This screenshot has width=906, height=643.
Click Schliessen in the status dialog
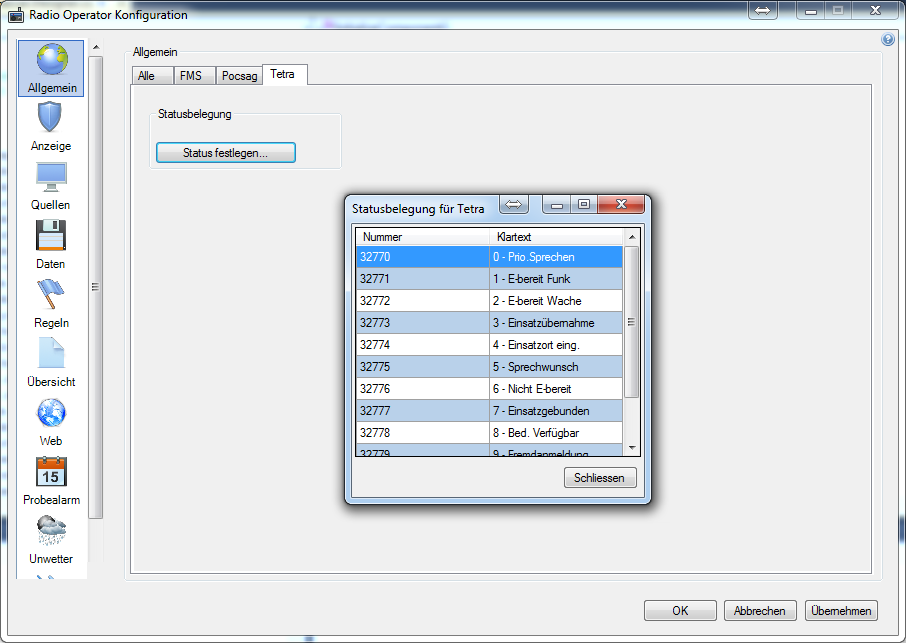click(600, 478)
